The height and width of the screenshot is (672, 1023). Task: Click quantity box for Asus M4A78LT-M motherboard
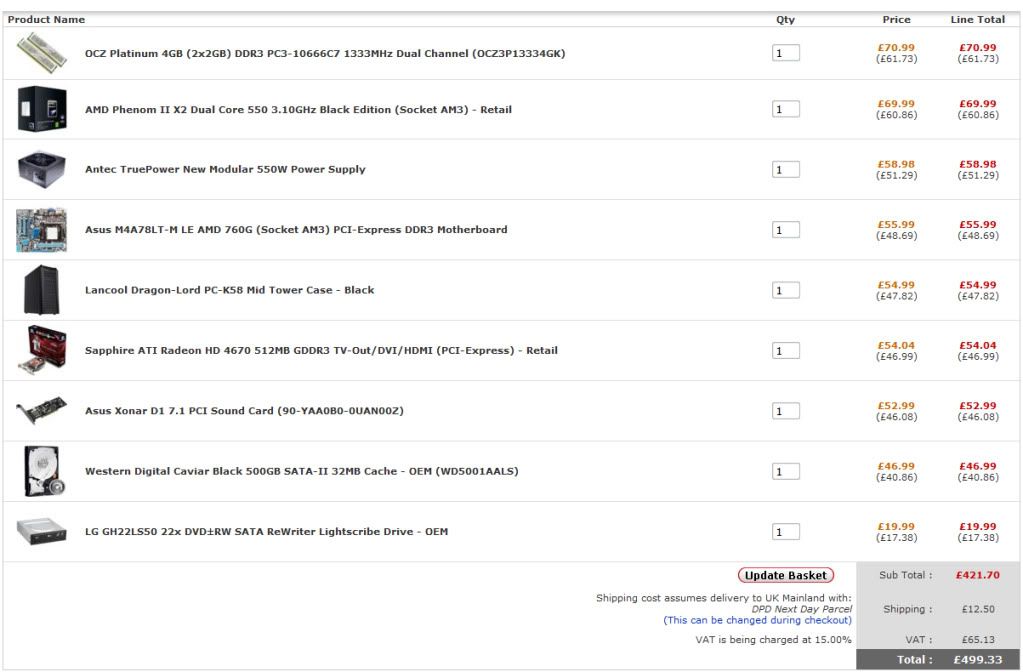pyautogui.click(x=786, y=230)
